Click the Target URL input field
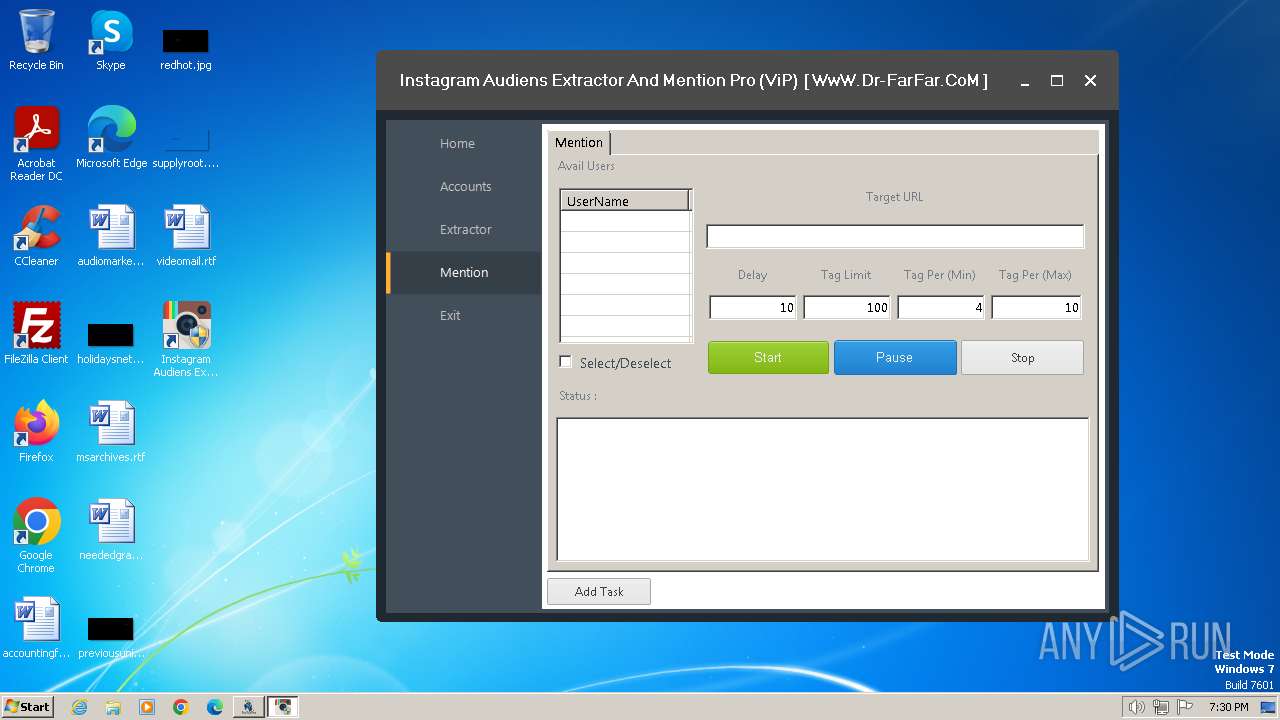Image resolution: width=1280 pixels, height=720 pixels. [x=895, y=236]
